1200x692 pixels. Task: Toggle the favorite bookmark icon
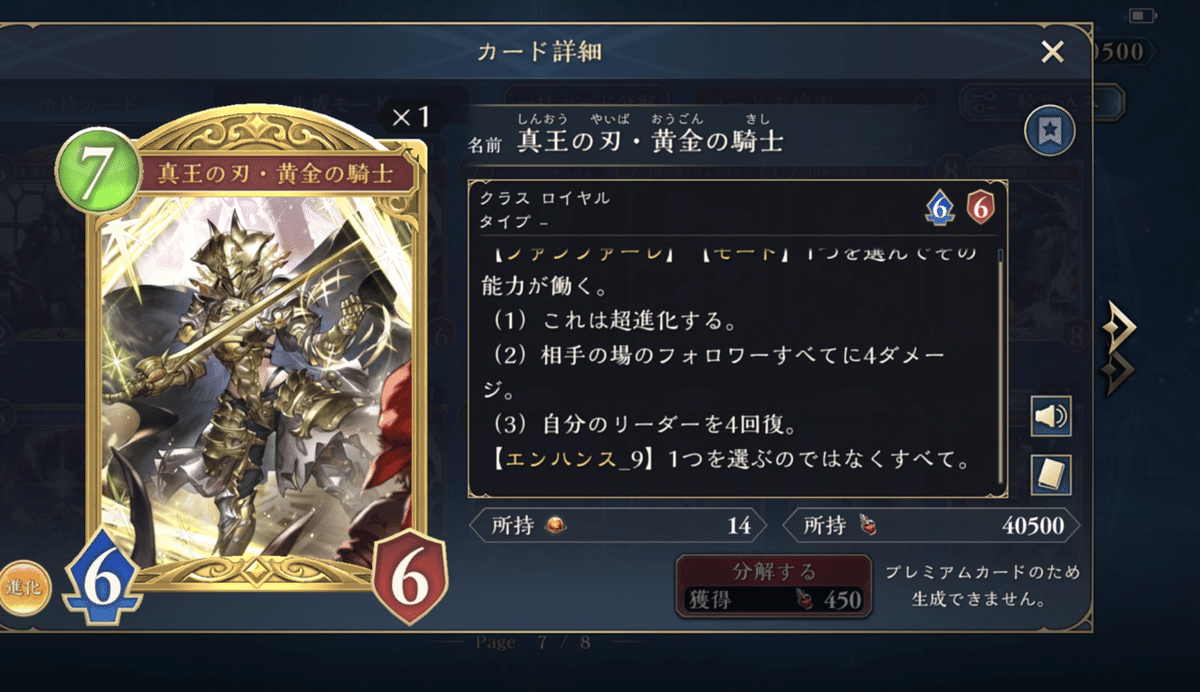[1050, 130]
